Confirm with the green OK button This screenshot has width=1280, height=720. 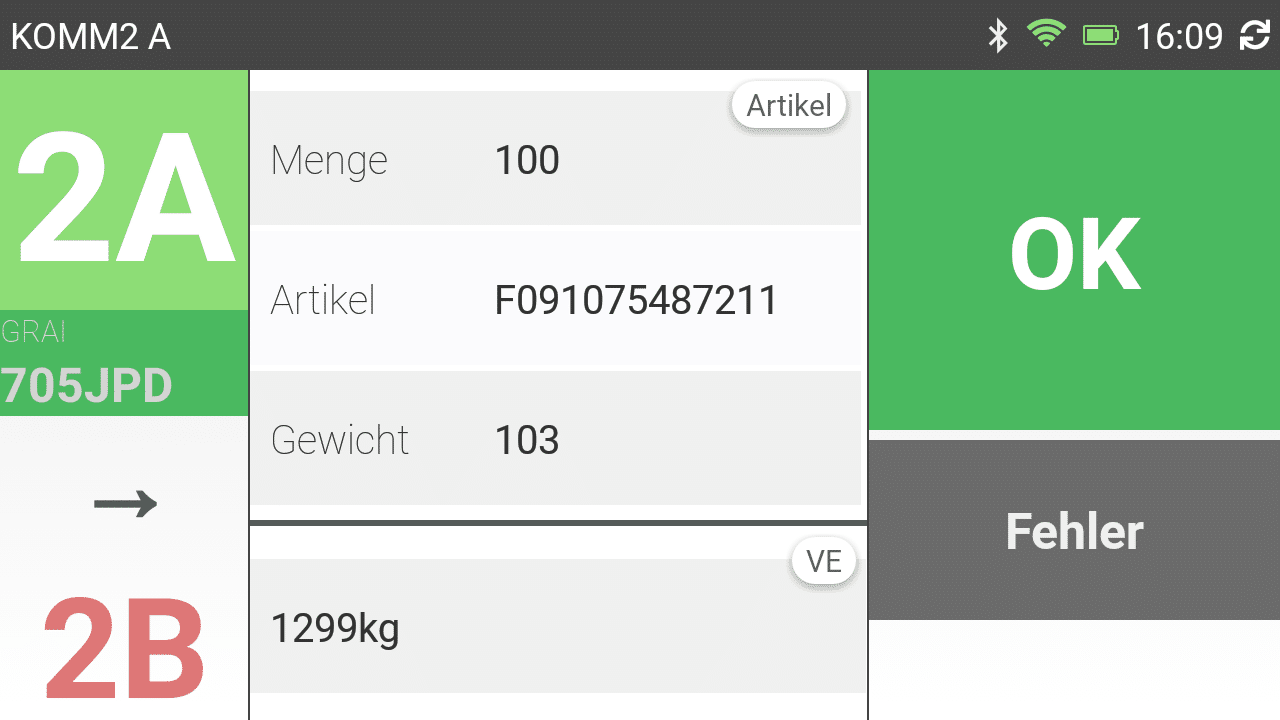1074,251
